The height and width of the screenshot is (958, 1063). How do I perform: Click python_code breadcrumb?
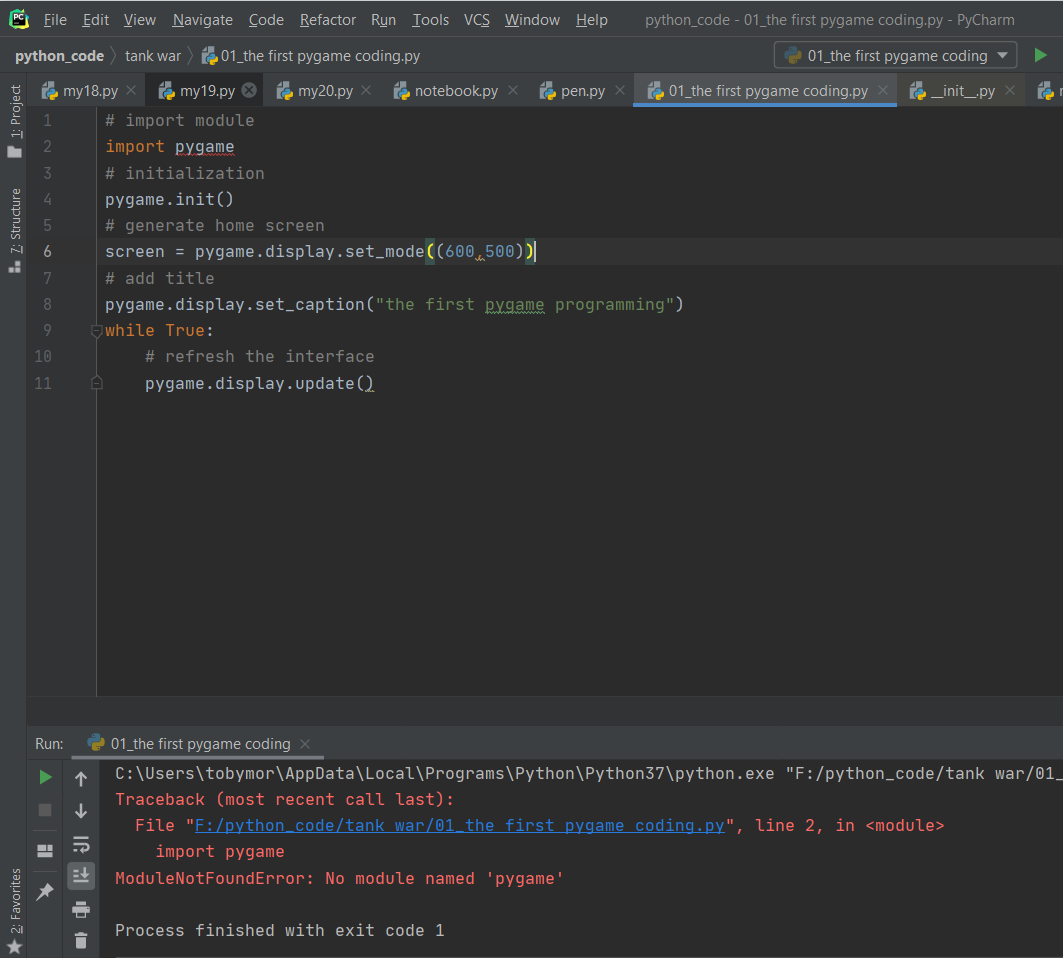pos(60,56)
